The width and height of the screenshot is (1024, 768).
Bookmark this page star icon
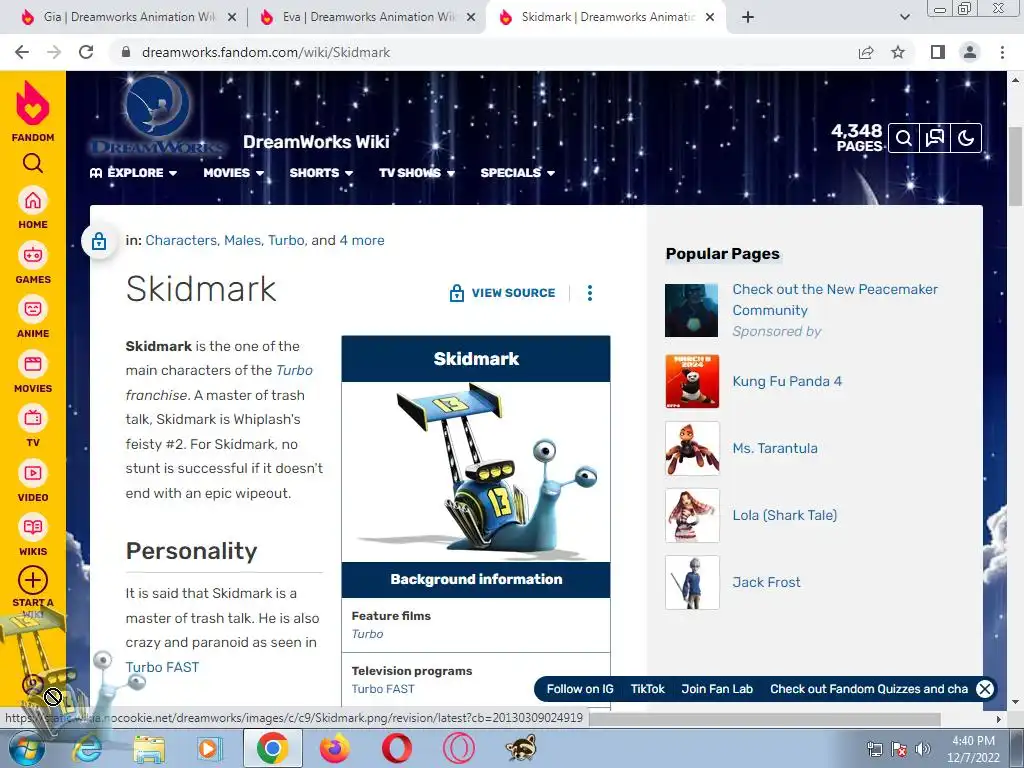coord(898,52)
